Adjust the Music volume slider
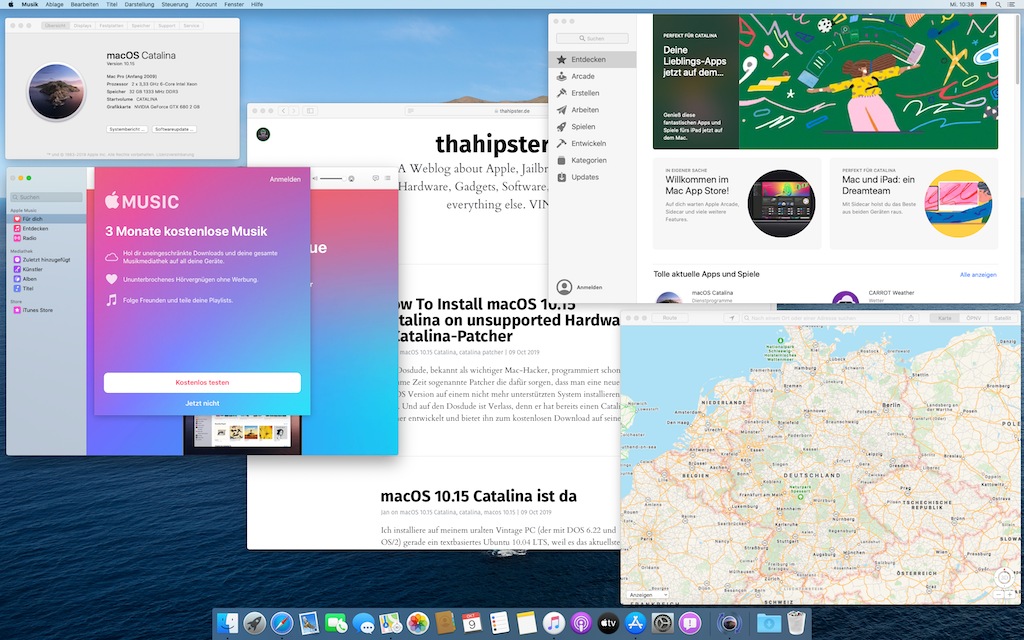The height and width of the screenshot is (640, 1024). [336, 178]
